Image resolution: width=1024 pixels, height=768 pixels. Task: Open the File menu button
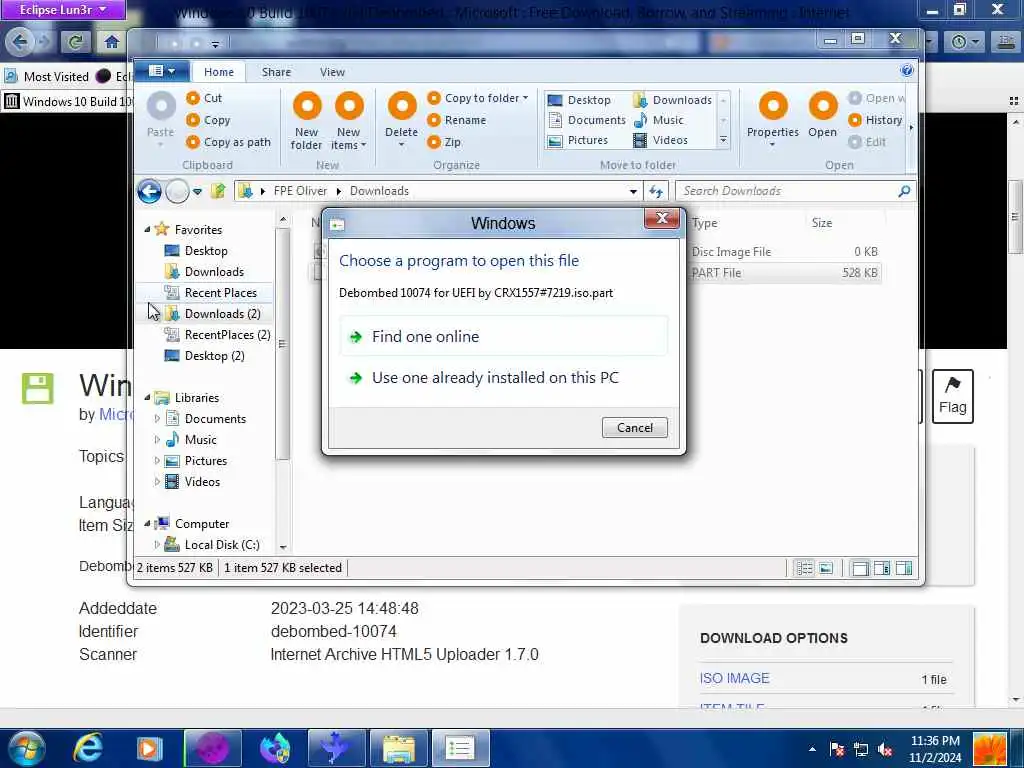(161, 71)
